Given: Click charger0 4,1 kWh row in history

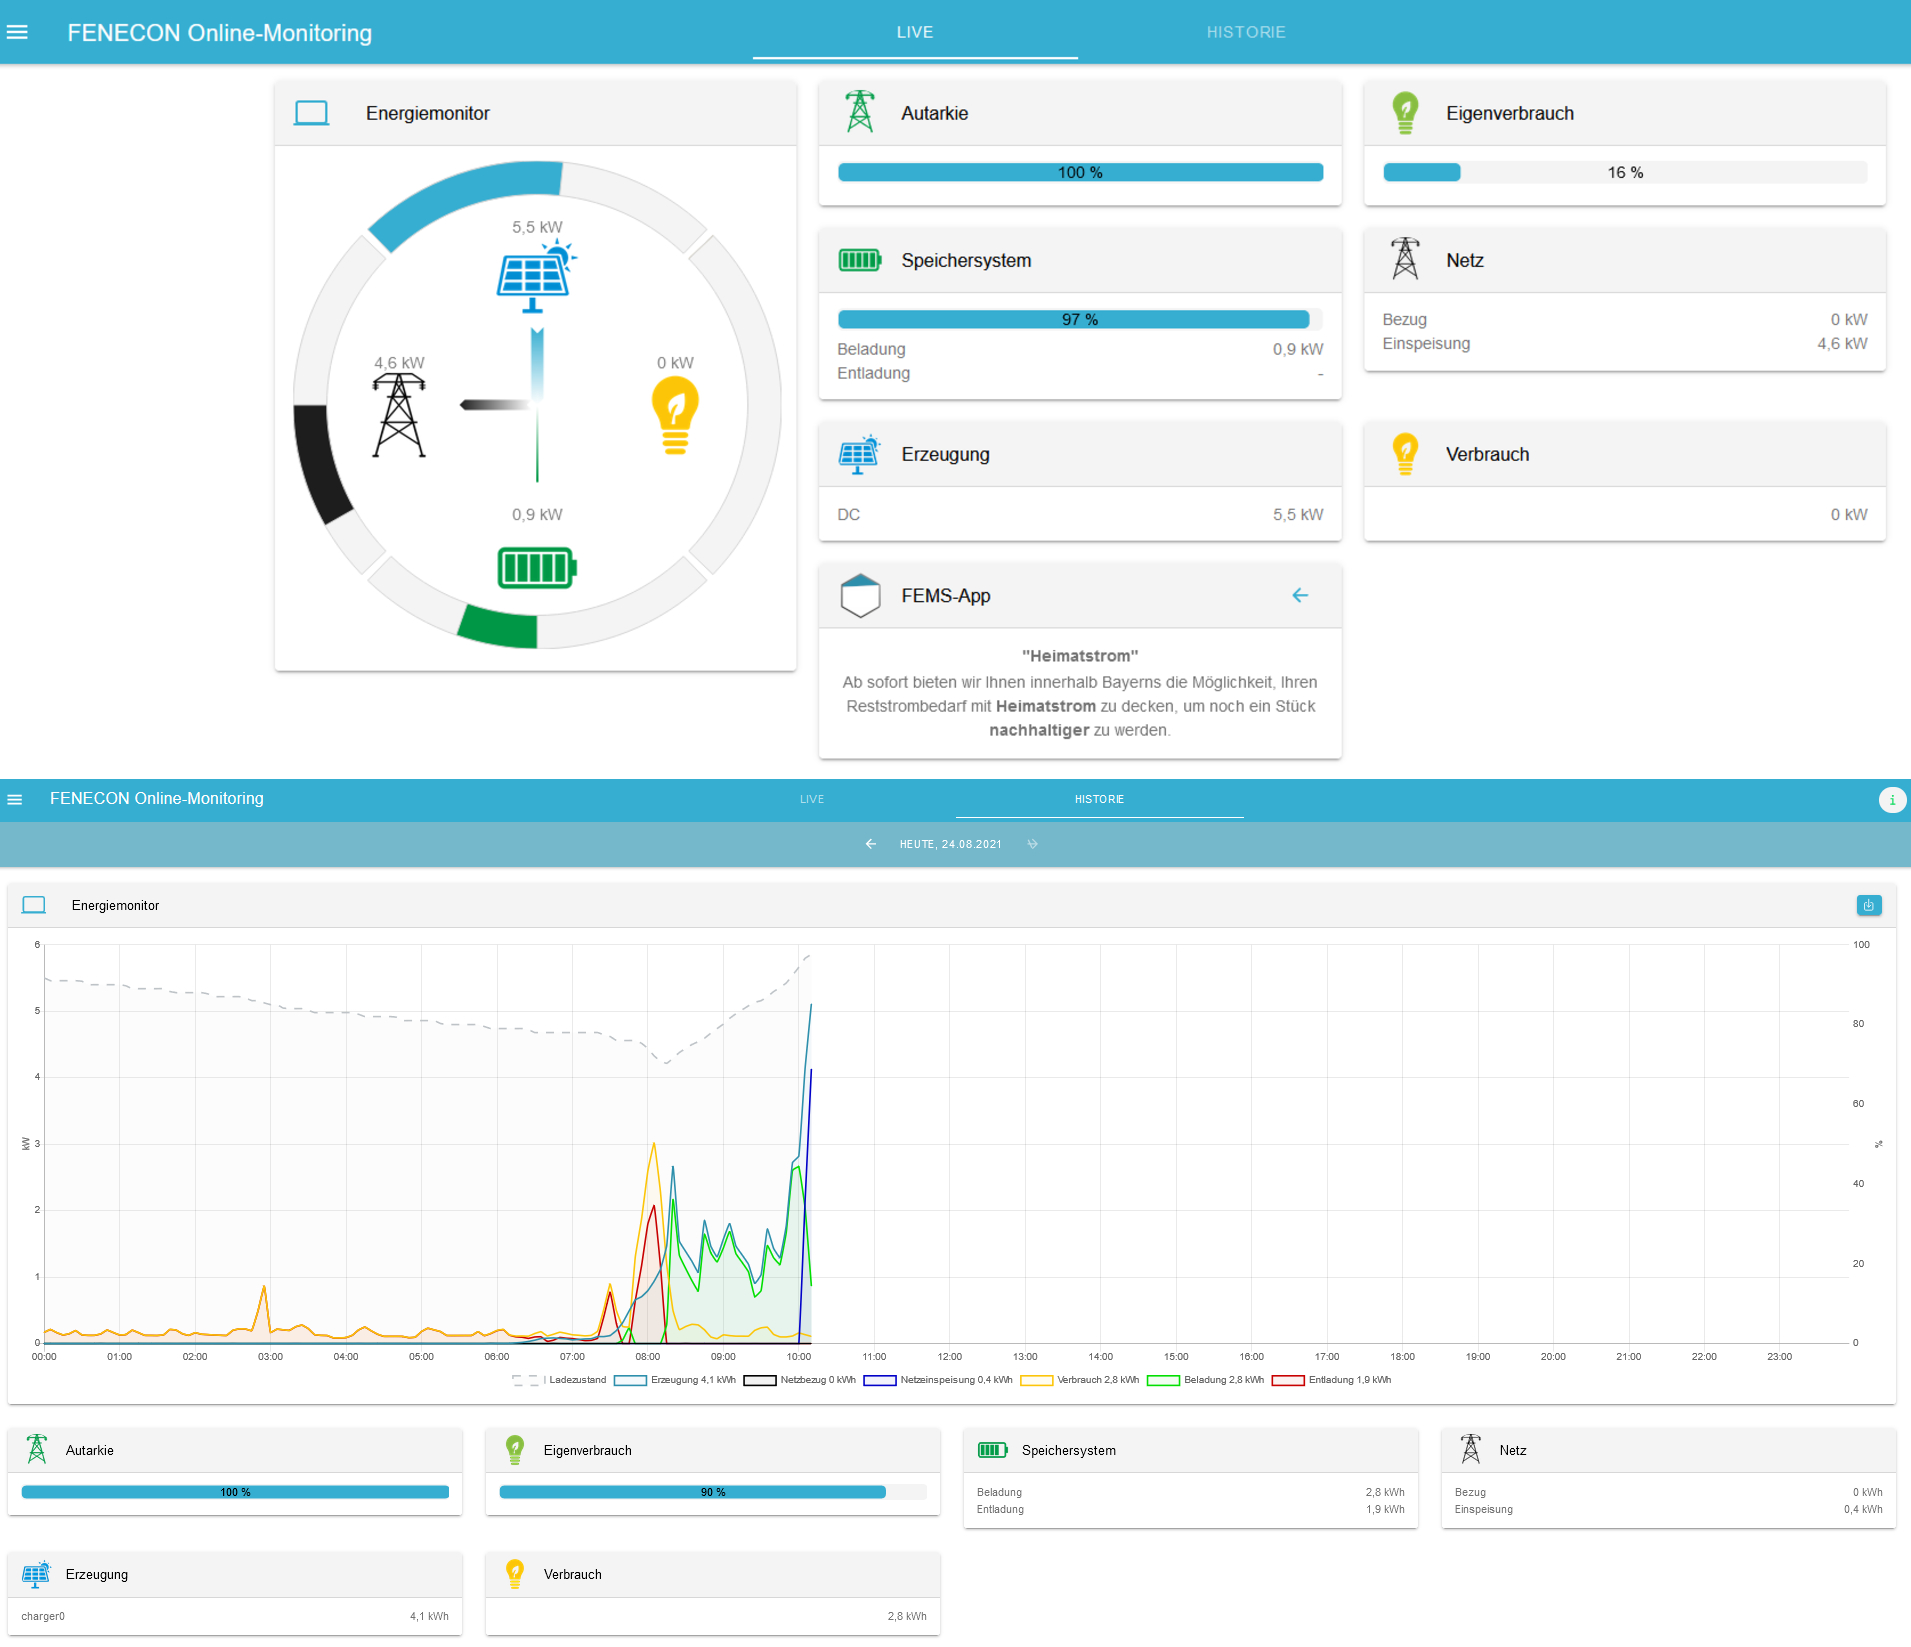Looking at the screenshot, I should [235, 1616].
